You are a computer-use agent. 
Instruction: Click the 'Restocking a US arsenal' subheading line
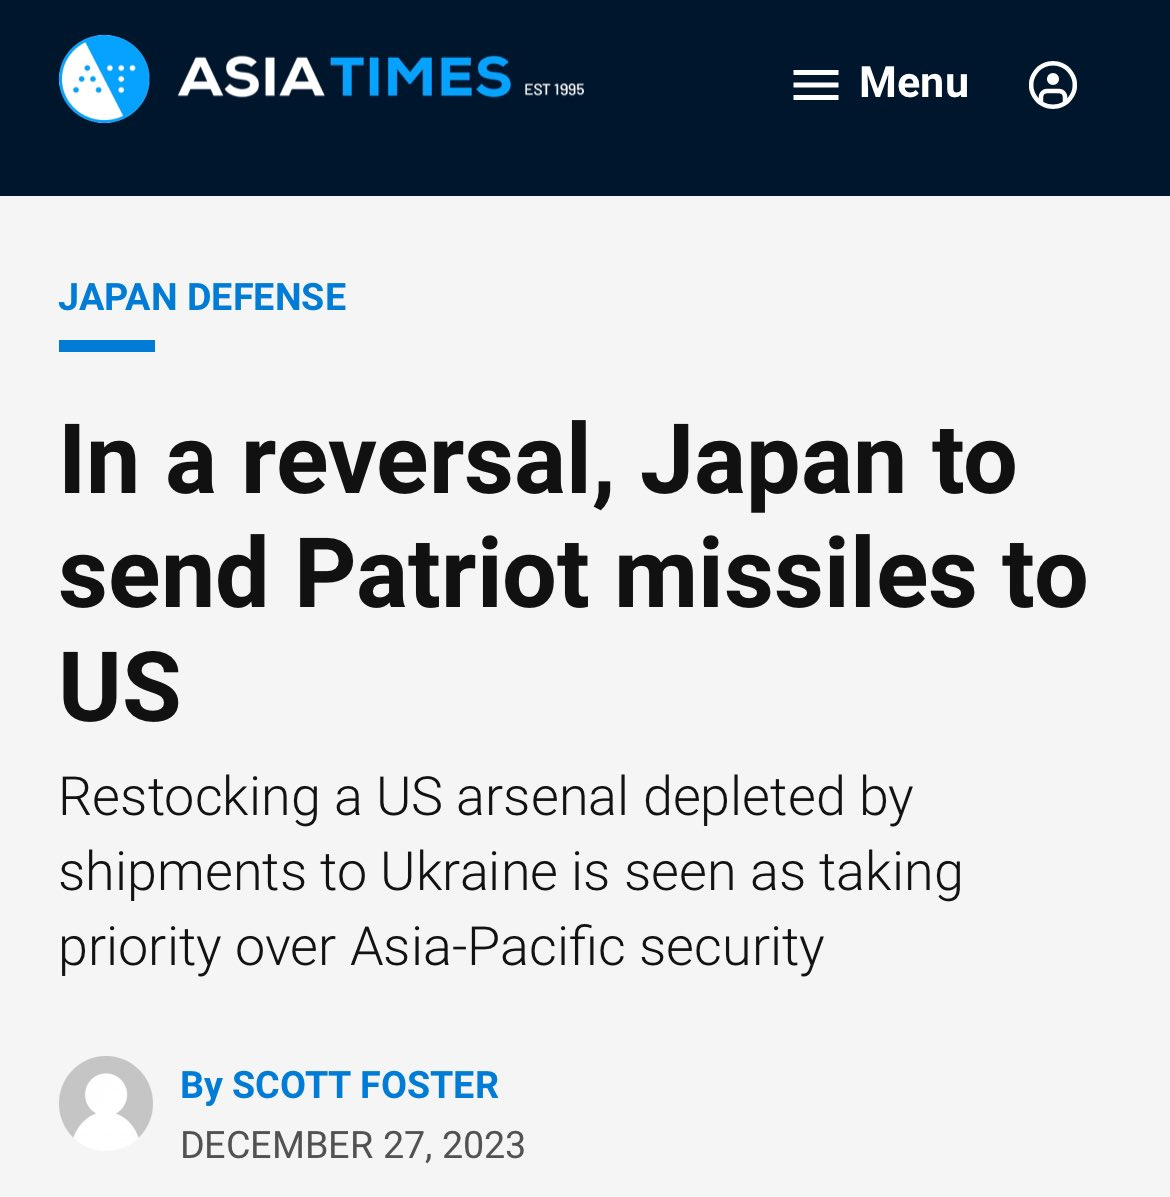point(485,797)
